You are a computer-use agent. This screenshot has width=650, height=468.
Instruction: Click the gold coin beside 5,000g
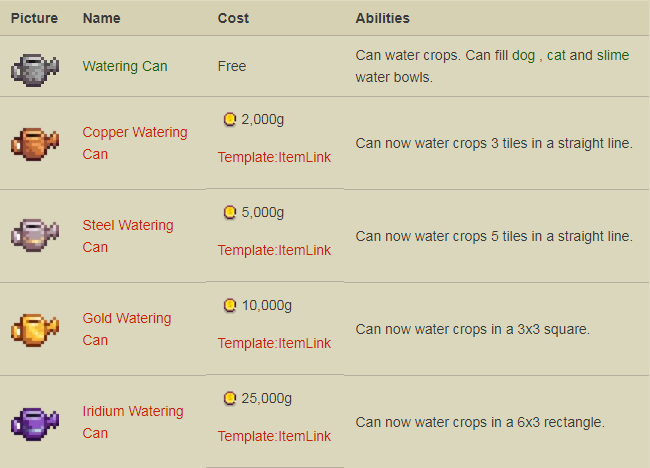230,213
